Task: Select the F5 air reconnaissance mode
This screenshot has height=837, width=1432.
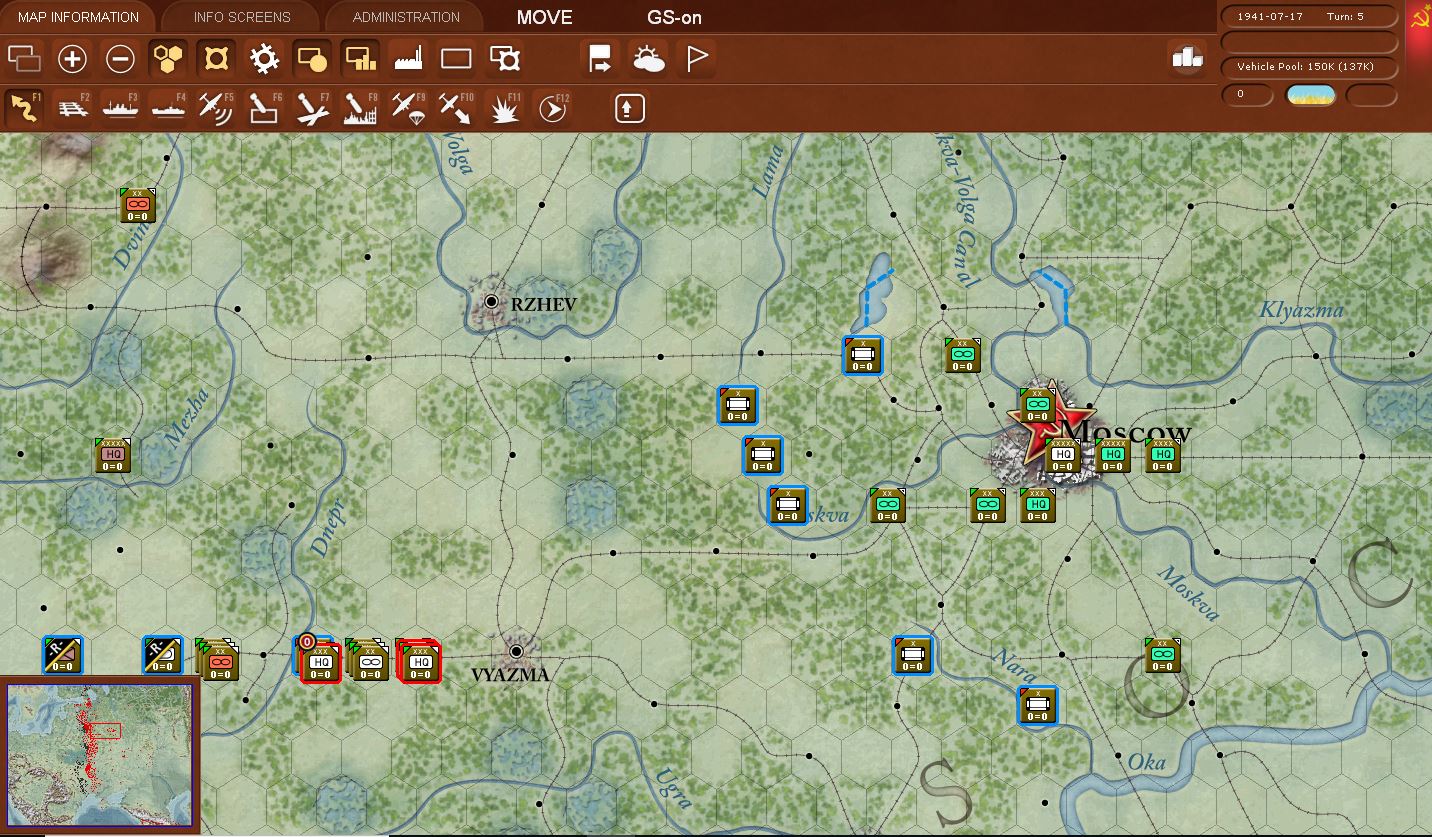Action: coord(215,107)
